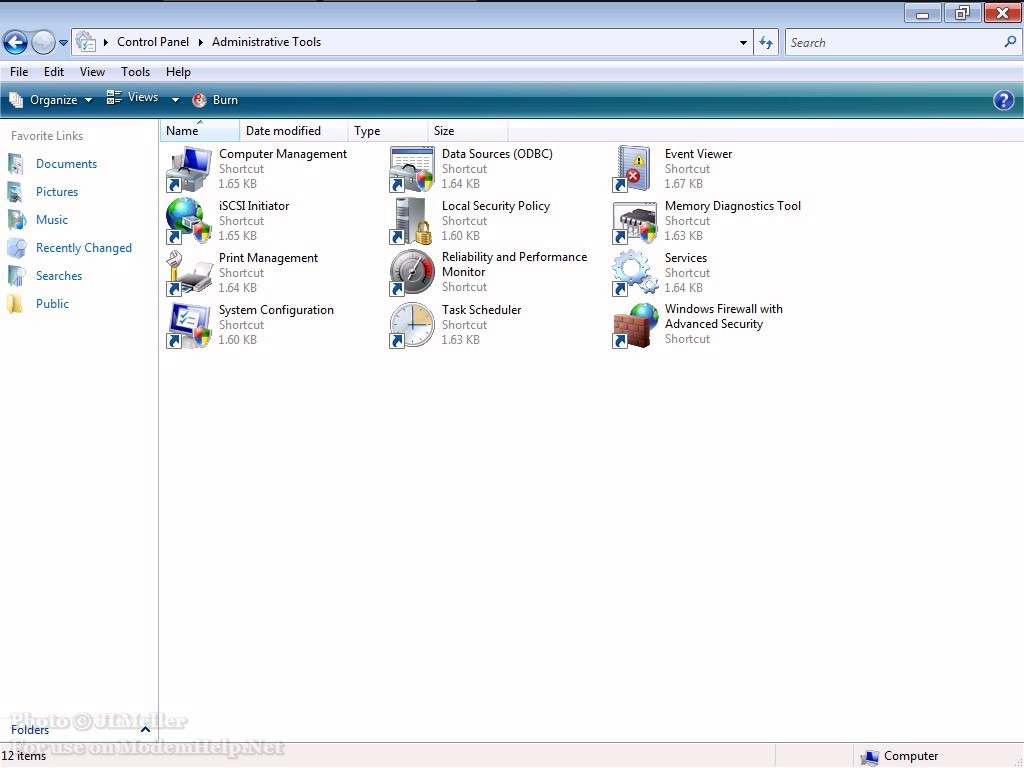Open the Help menu

(178, 72)
